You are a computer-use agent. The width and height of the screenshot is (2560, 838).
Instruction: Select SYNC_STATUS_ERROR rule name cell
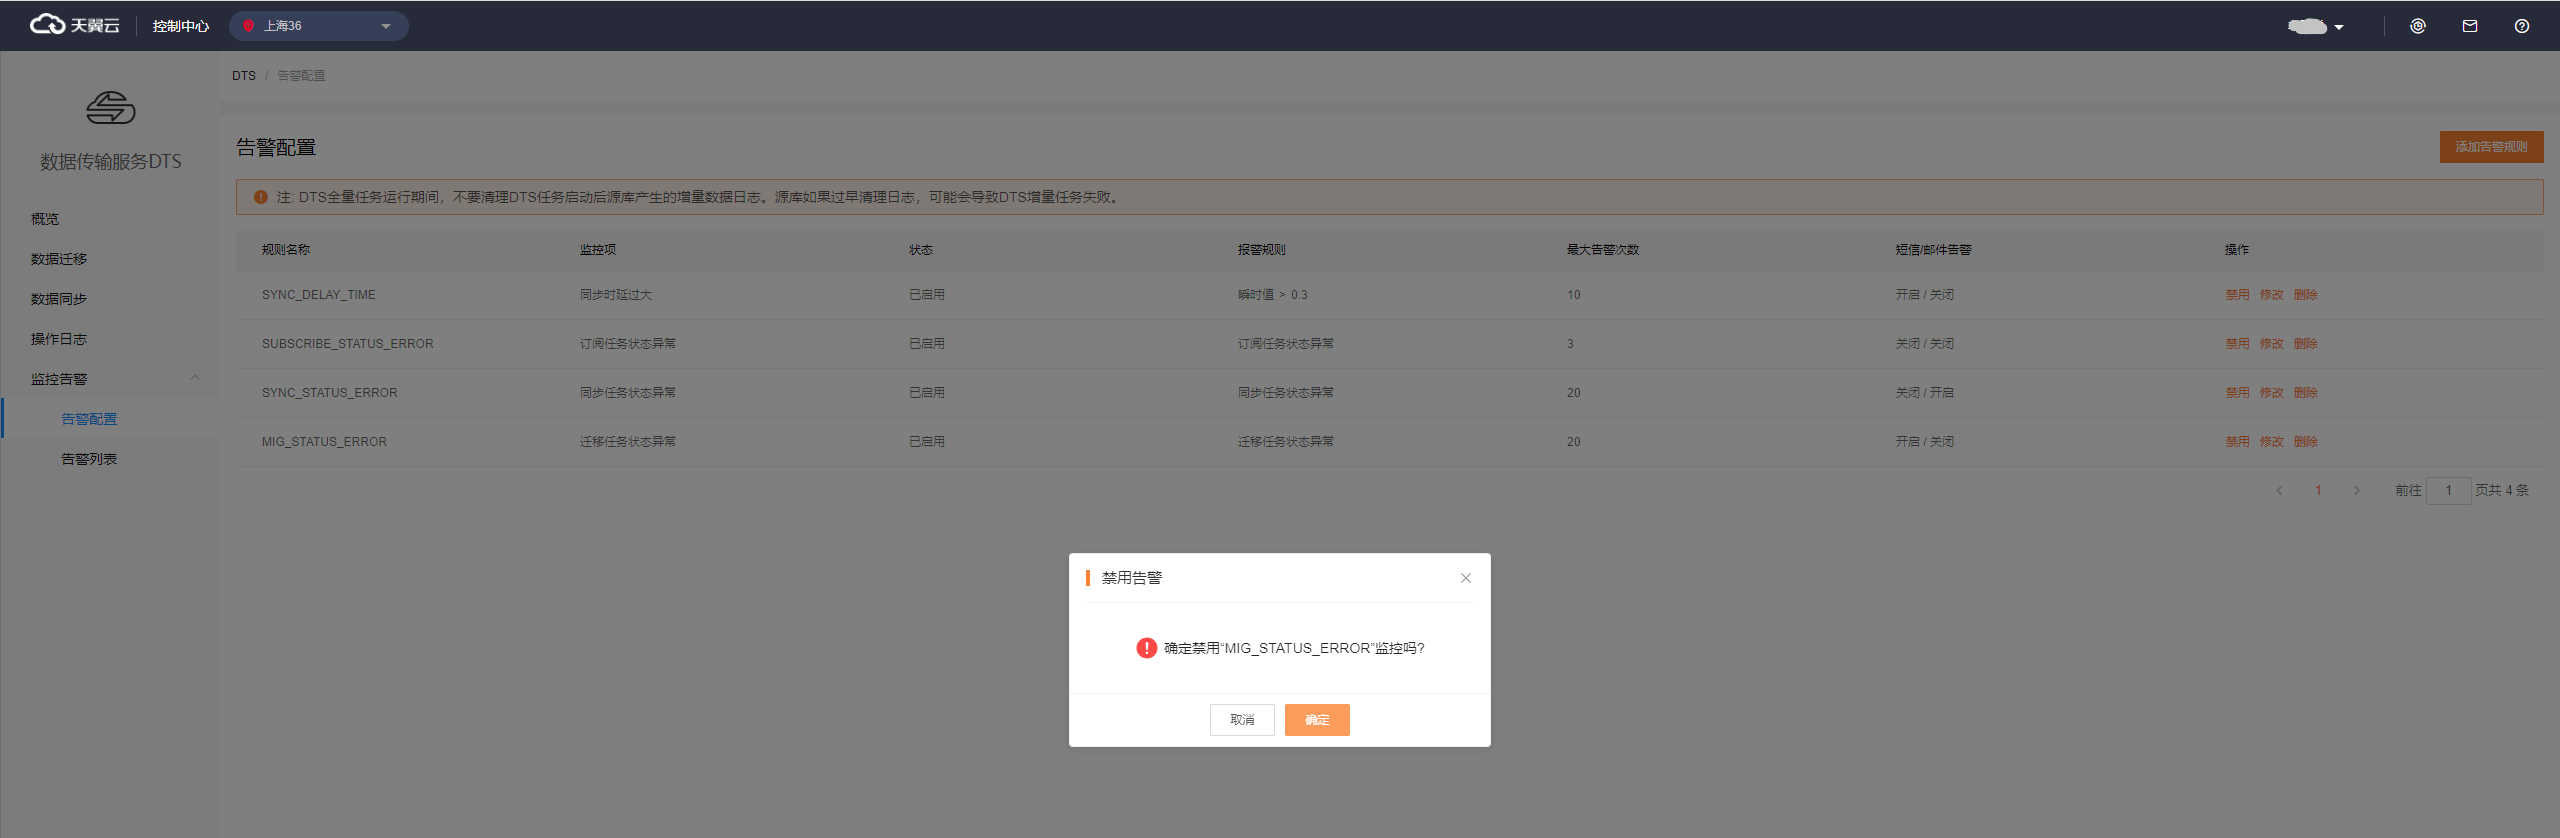pos(330,393)
